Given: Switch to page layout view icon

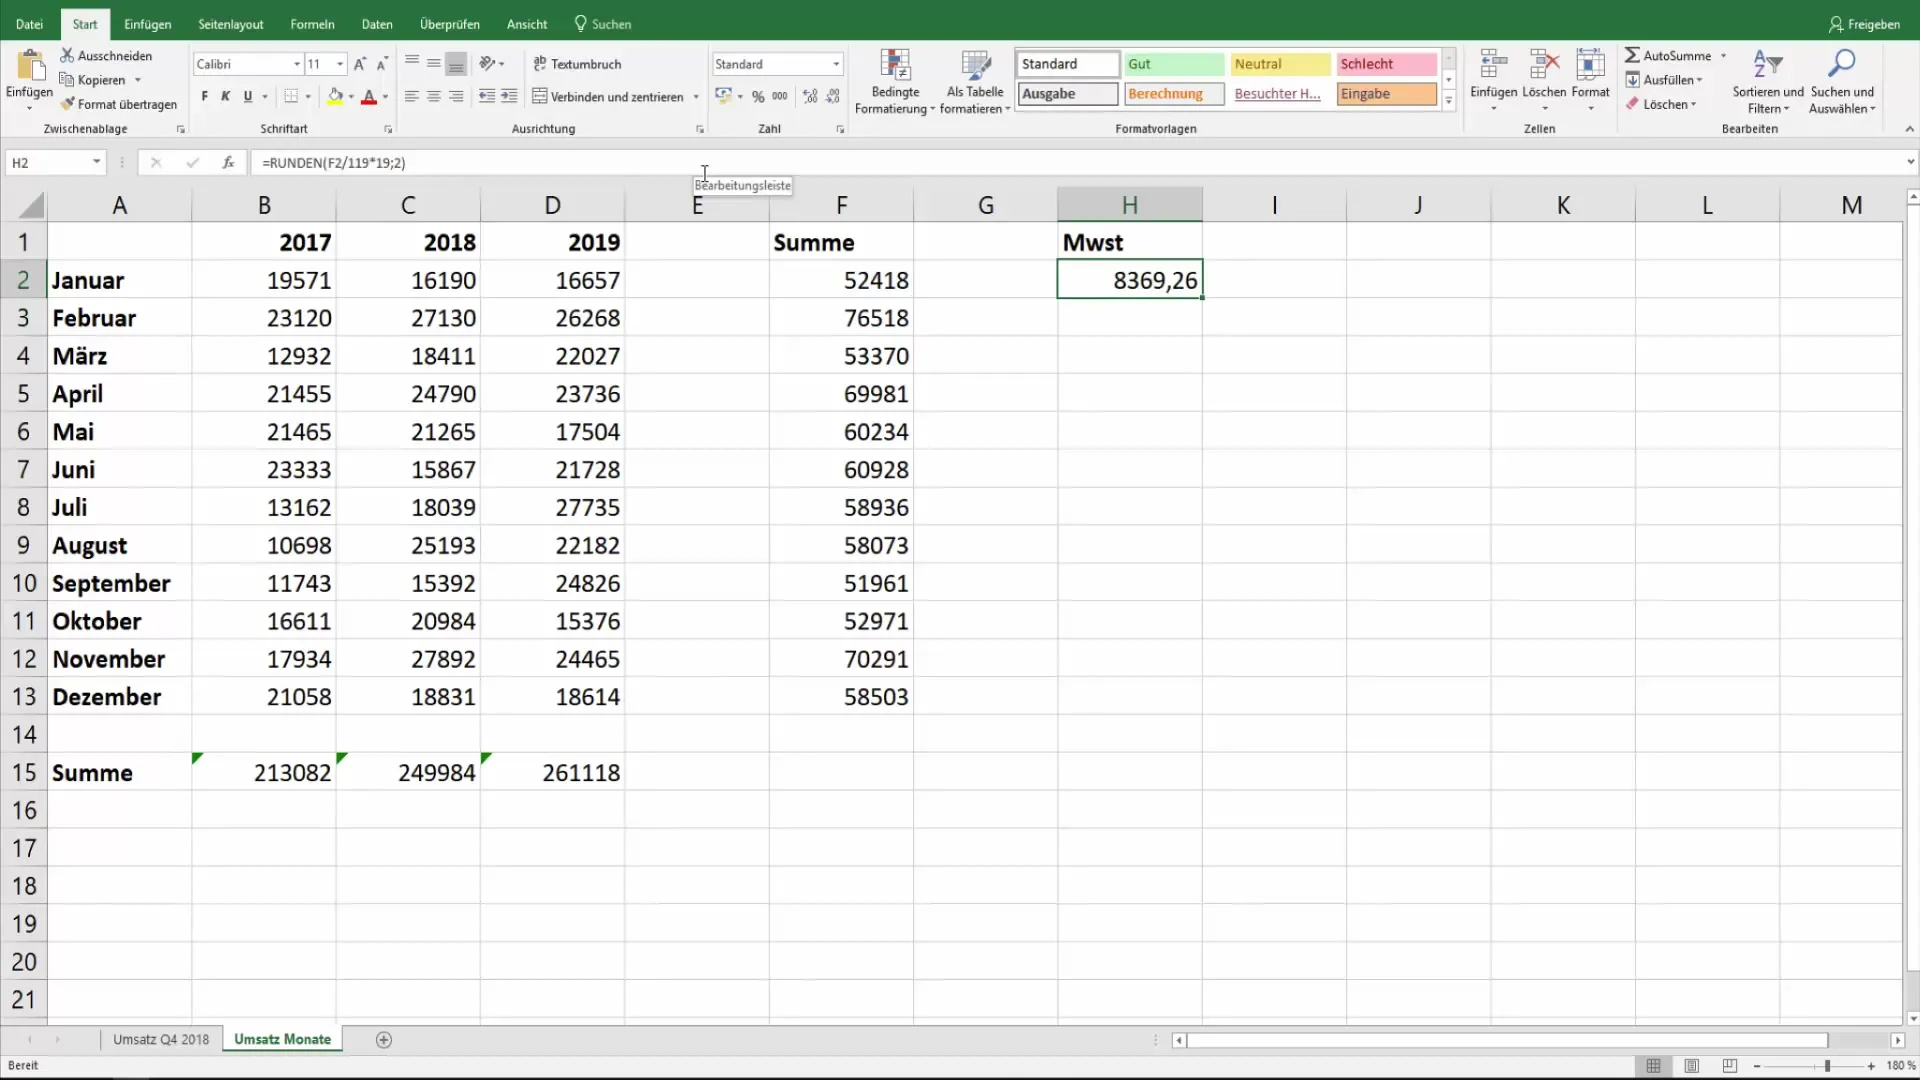Looking at the screenshot, I should coord(1691,1066).
